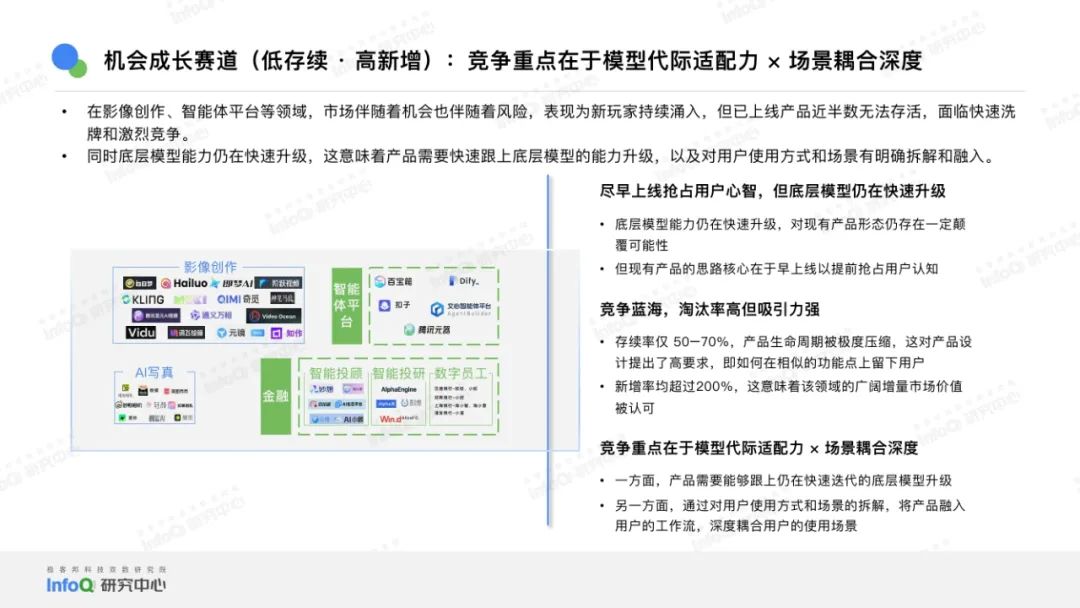1080x608 pixels.
Task: Click the slide title starting 机会成长赛道
Action: (512, 61)
